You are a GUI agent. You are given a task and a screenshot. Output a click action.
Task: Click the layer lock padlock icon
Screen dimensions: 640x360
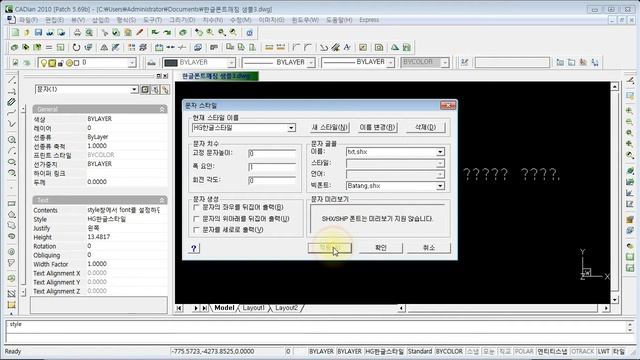pos(61,63)
